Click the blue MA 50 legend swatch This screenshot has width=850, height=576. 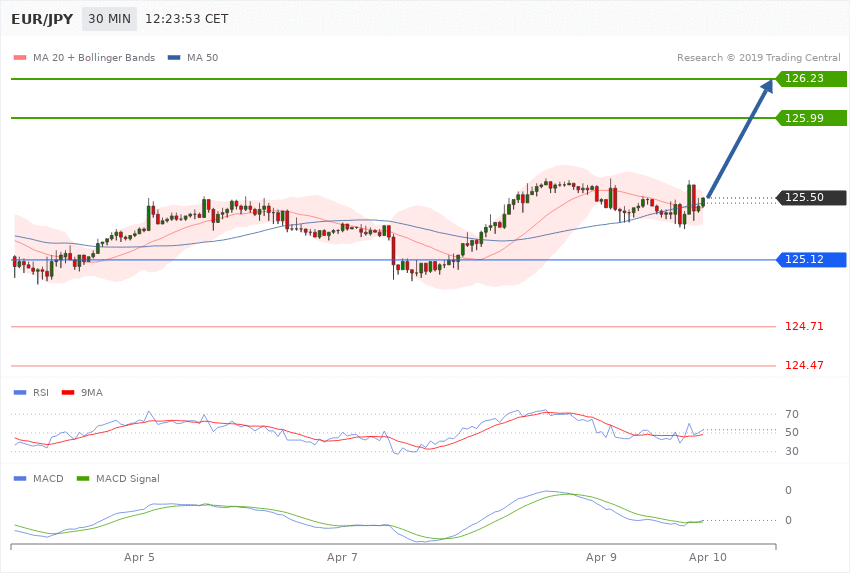click(174, 57)
